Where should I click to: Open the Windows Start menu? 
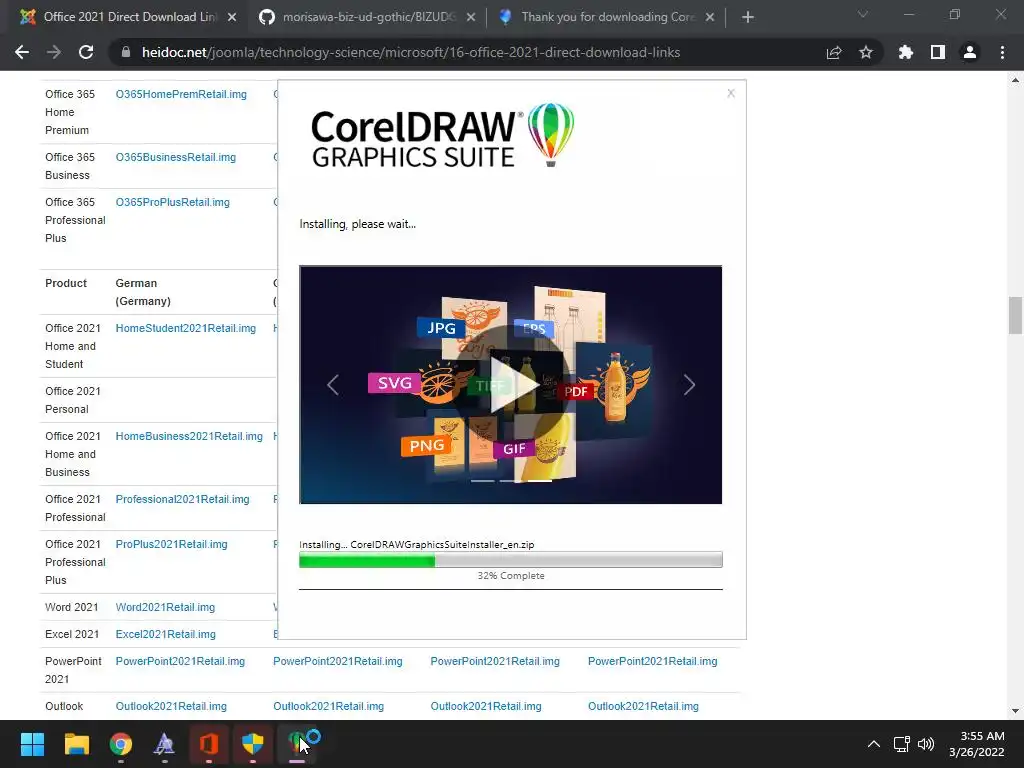coord(32,744)
